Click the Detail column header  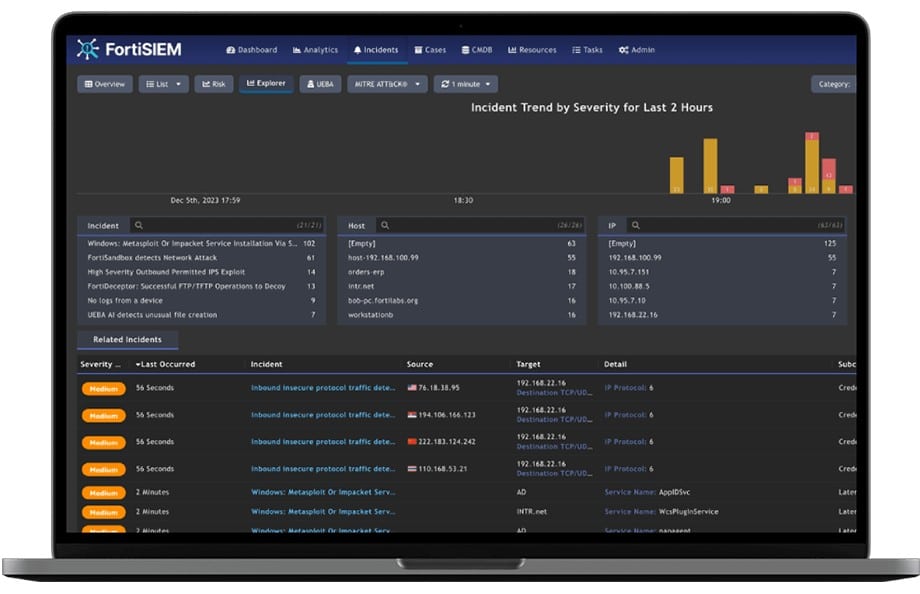coord(615,364)
